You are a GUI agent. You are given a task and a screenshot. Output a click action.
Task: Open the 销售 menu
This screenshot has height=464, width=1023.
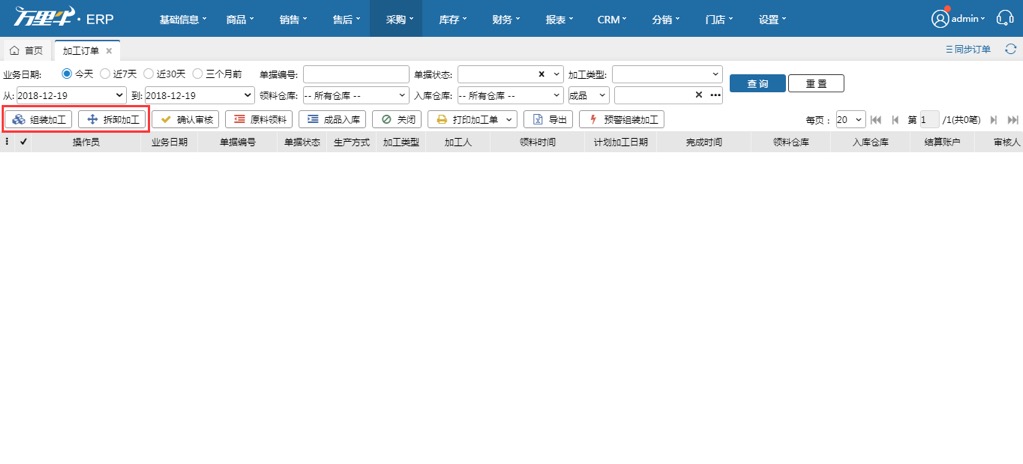pyautogui.click(x=294, y=19)
